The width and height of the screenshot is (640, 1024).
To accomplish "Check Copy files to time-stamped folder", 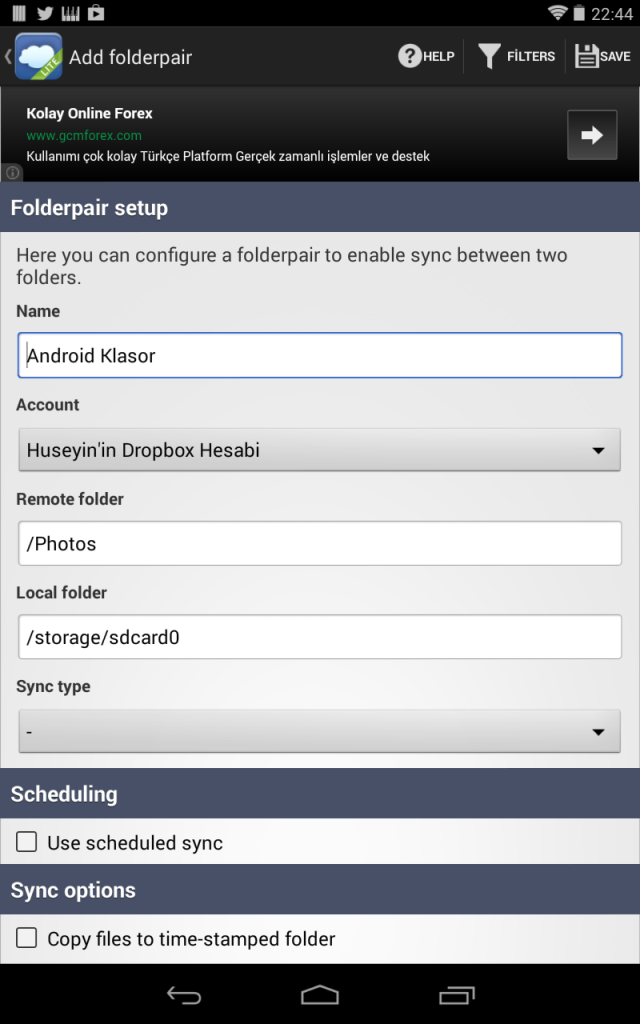I will pyautogui.click(x=27, y=939).
